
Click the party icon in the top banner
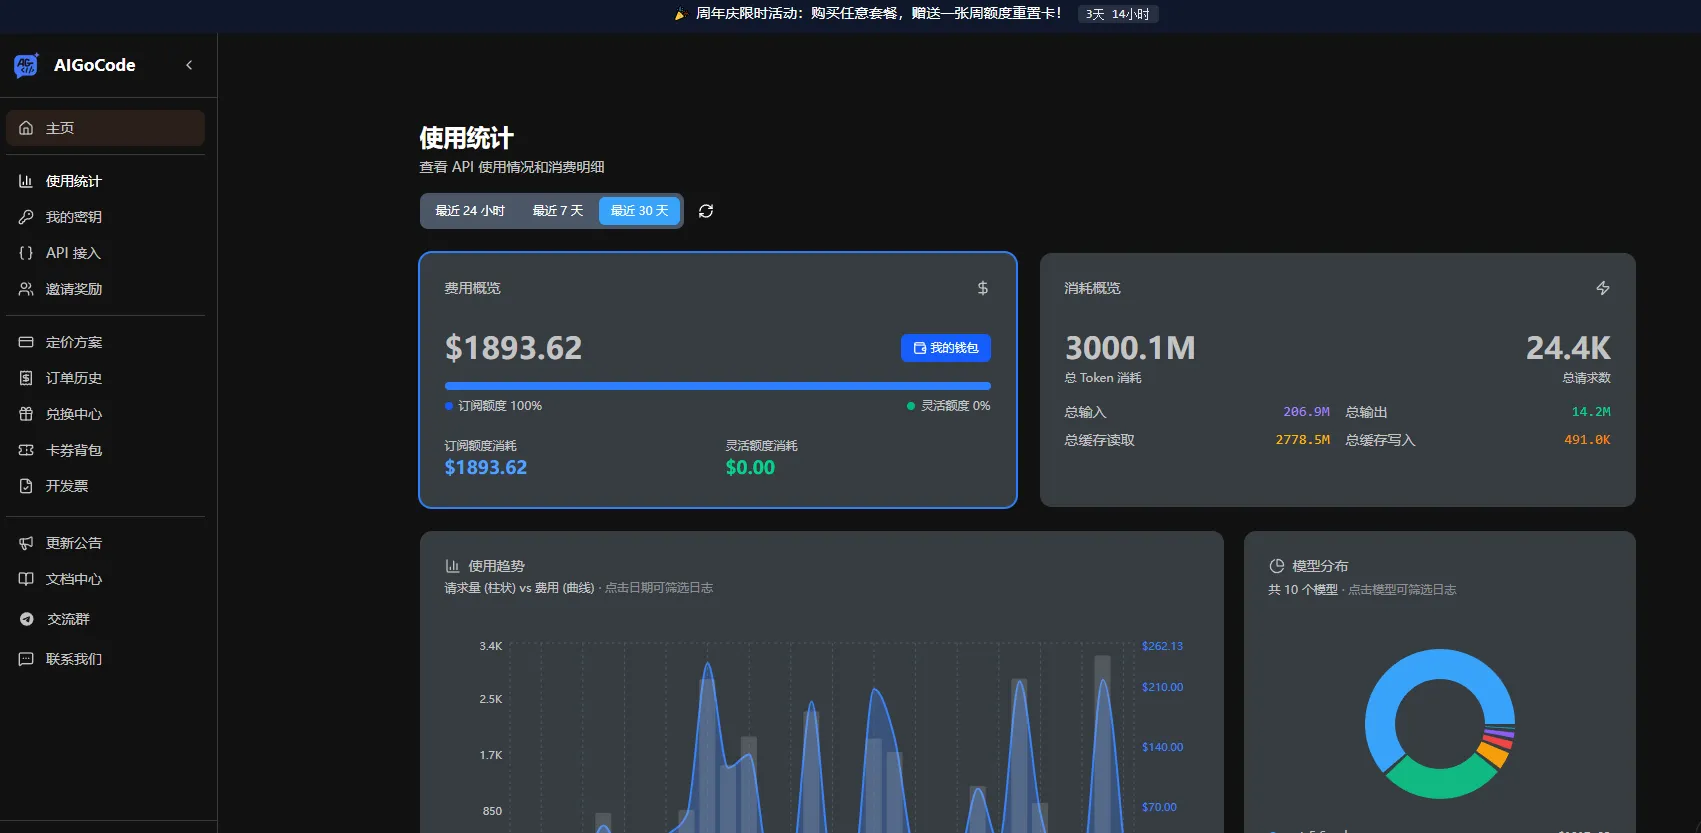coord(680,14)
